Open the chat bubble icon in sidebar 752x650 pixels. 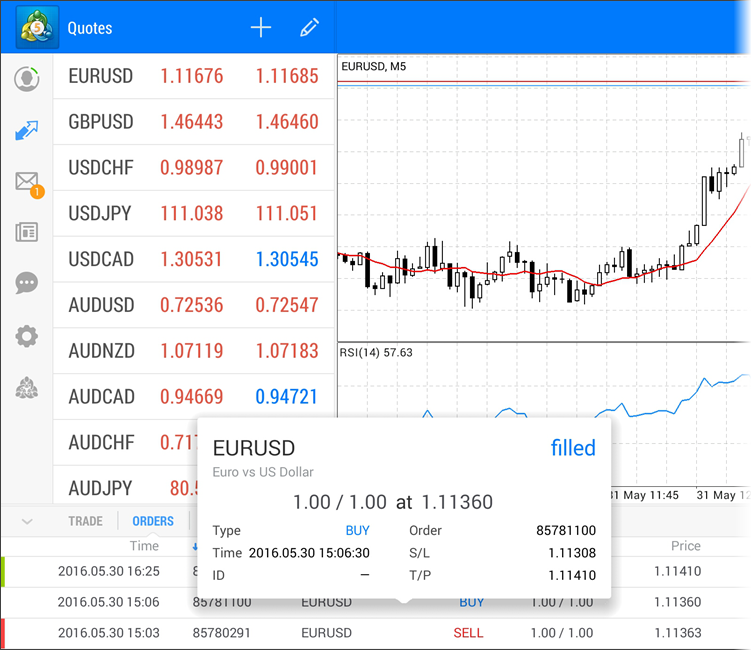(27, 284)
